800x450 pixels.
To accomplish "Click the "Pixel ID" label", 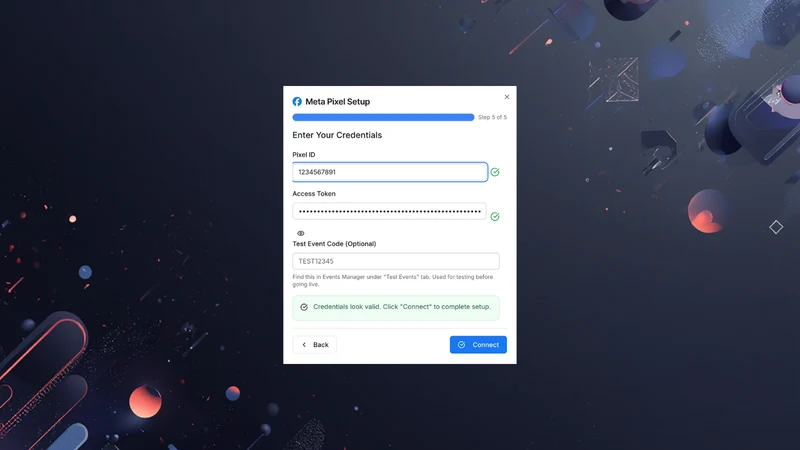I will [x=304, y=155].
